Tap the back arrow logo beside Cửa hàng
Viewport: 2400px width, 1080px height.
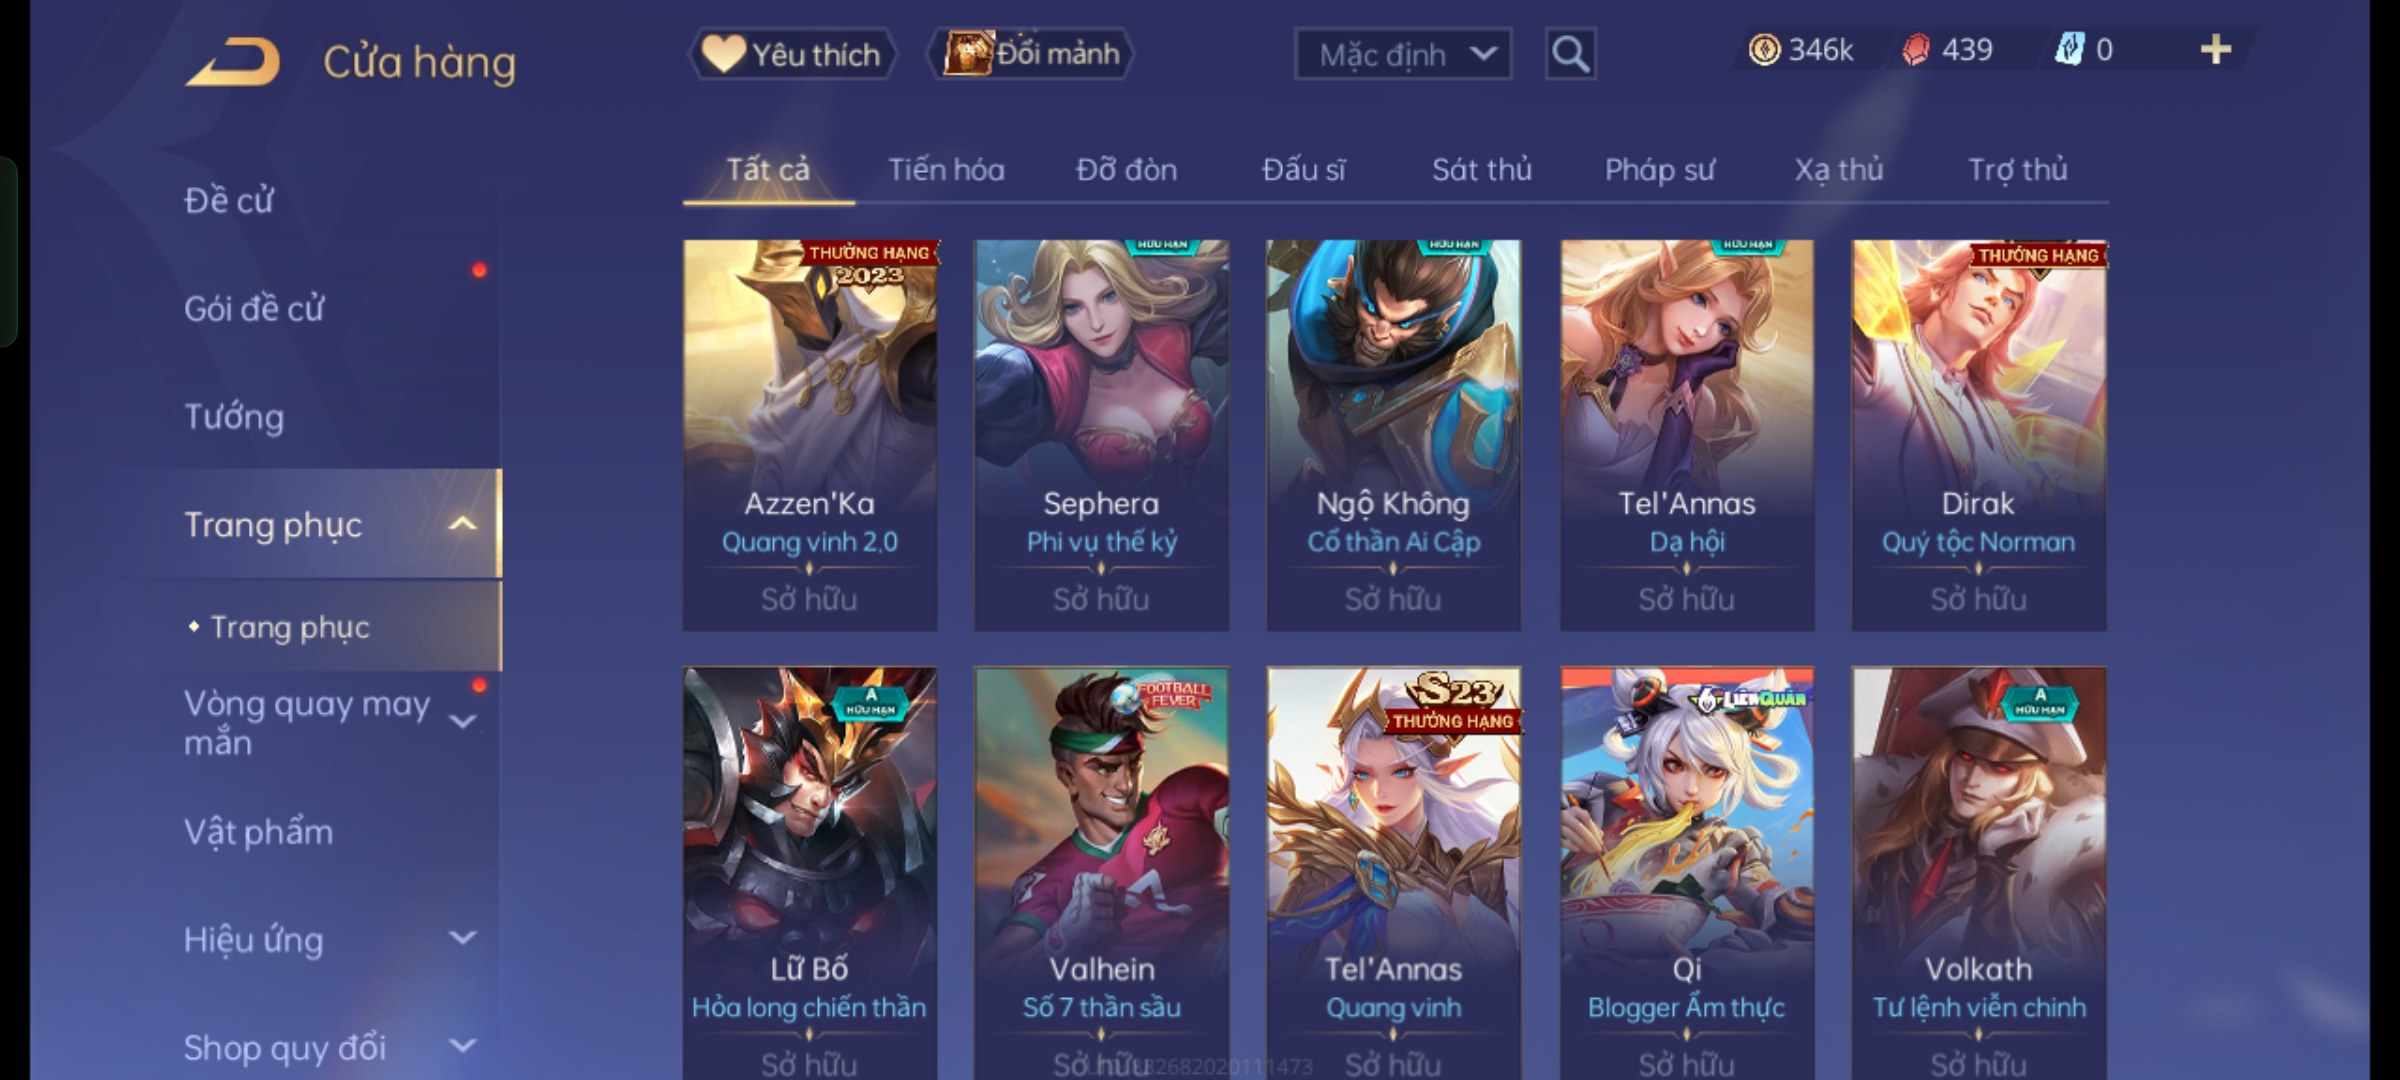[x=232, y=62]
